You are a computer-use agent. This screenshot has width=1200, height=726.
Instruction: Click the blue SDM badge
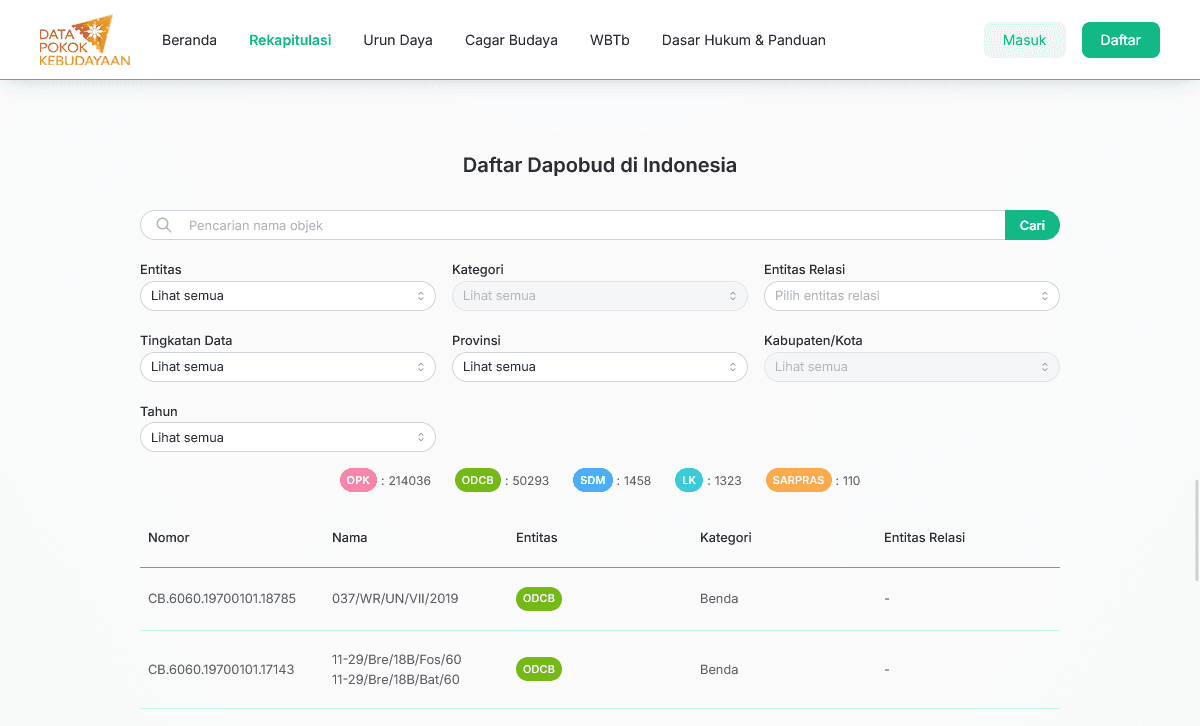pyautogui.click(x=592, y=481)
